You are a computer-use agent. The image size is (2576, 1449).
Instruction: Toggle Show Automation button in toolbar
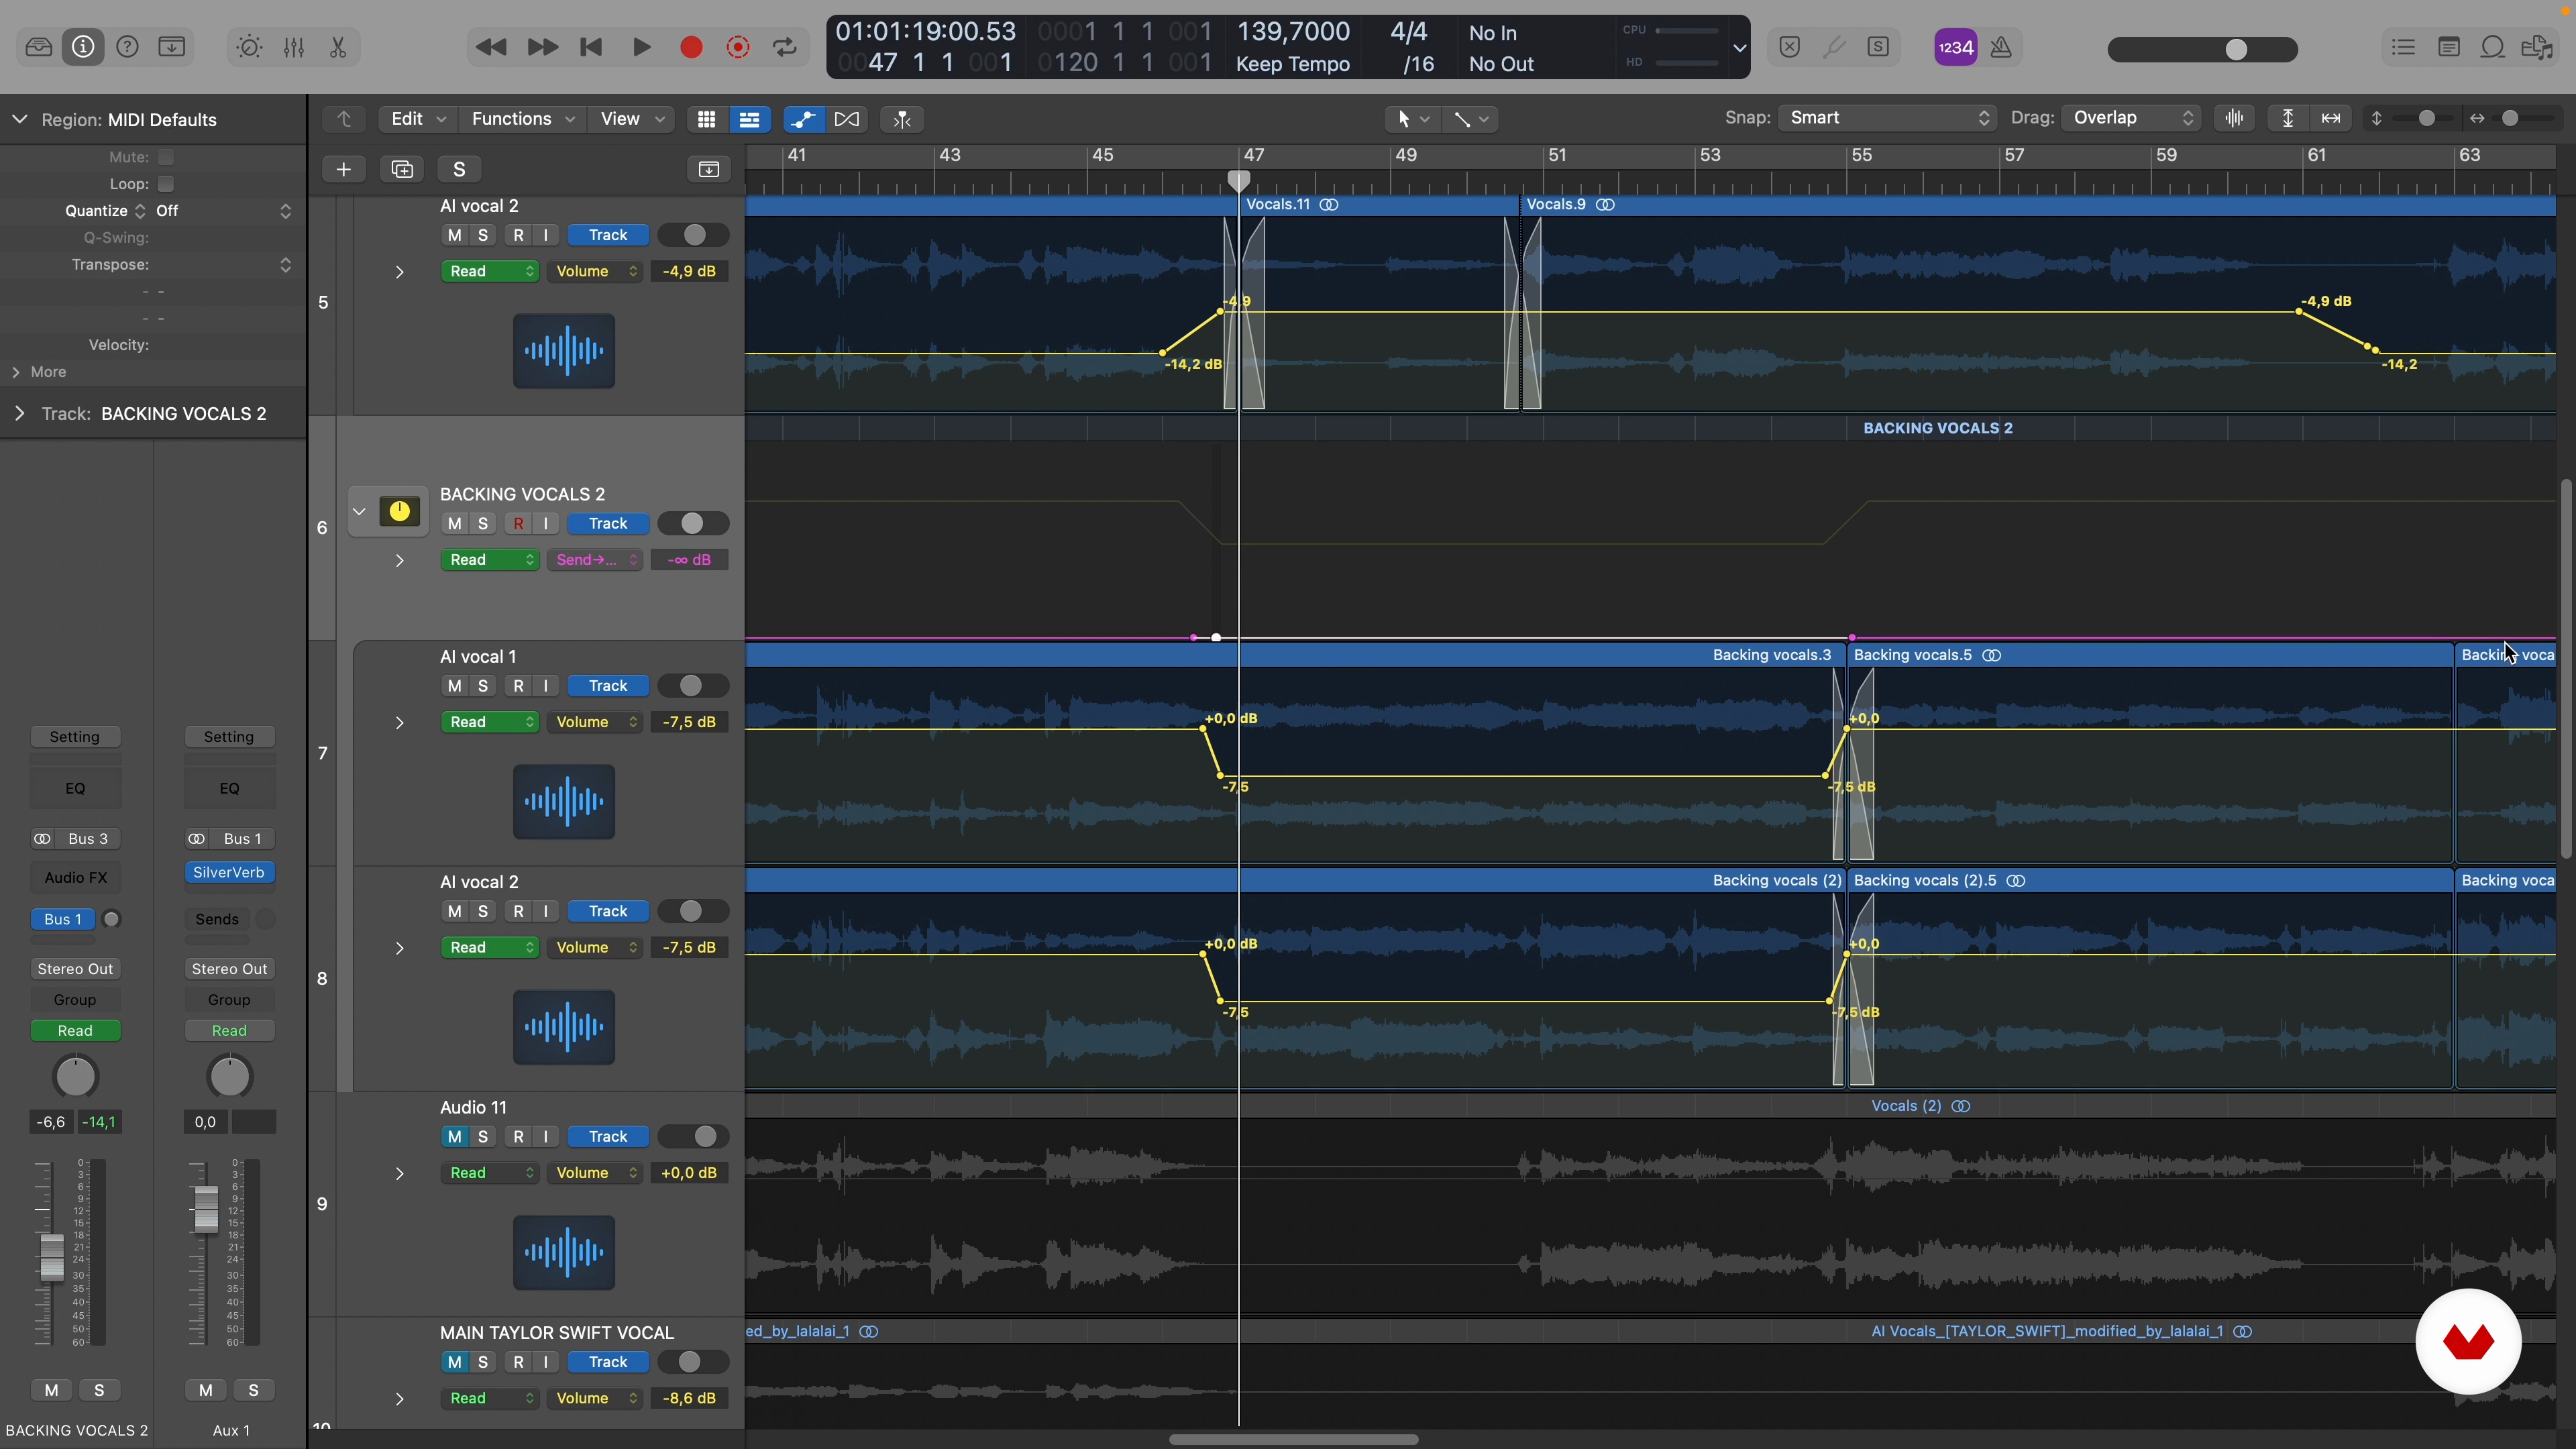point(802,119)
